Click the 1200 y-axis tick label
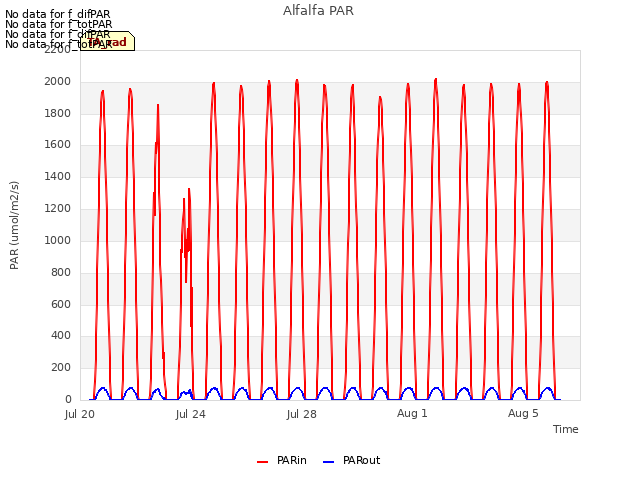 point(58,209)
